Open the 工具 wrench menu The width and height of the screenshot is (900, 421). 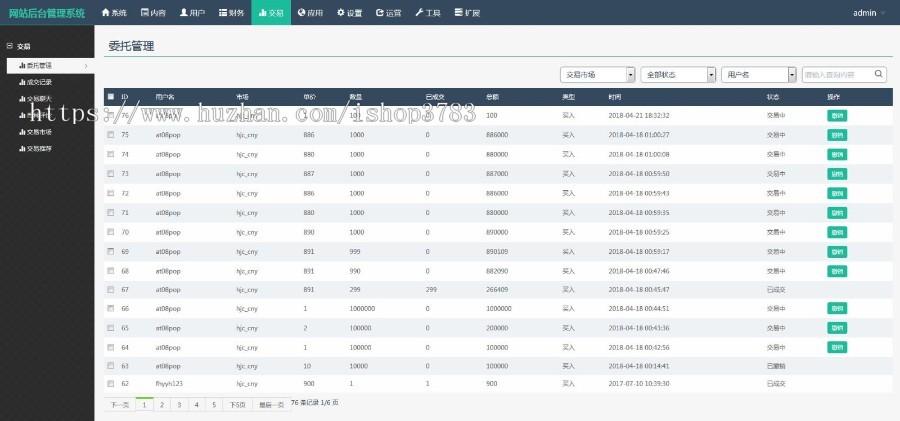click(427, 13)
